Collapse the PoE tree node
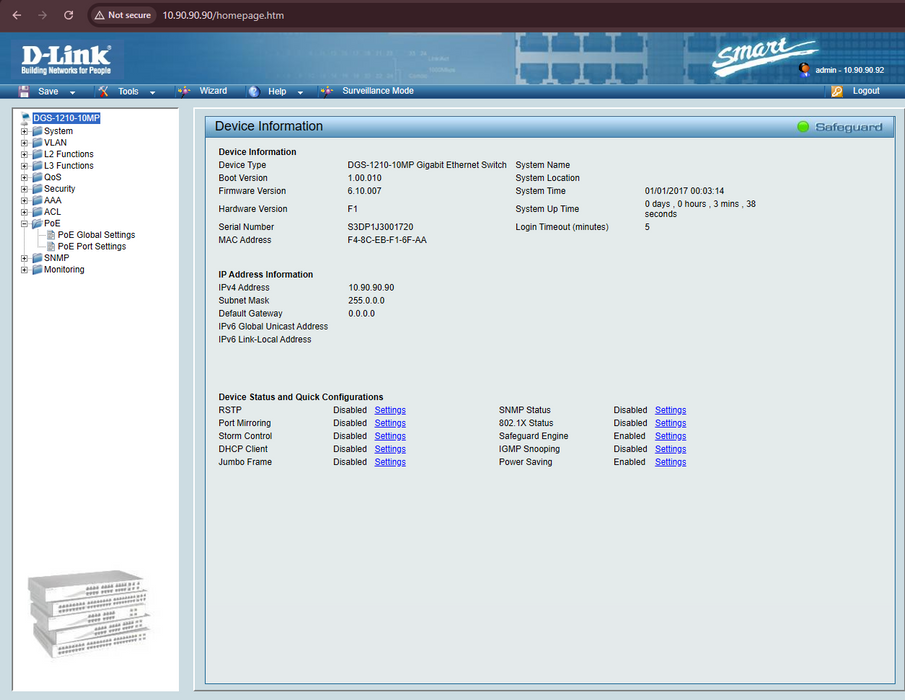Image resolution: width=905 pixels, height=700 pixels. point(24,224)
